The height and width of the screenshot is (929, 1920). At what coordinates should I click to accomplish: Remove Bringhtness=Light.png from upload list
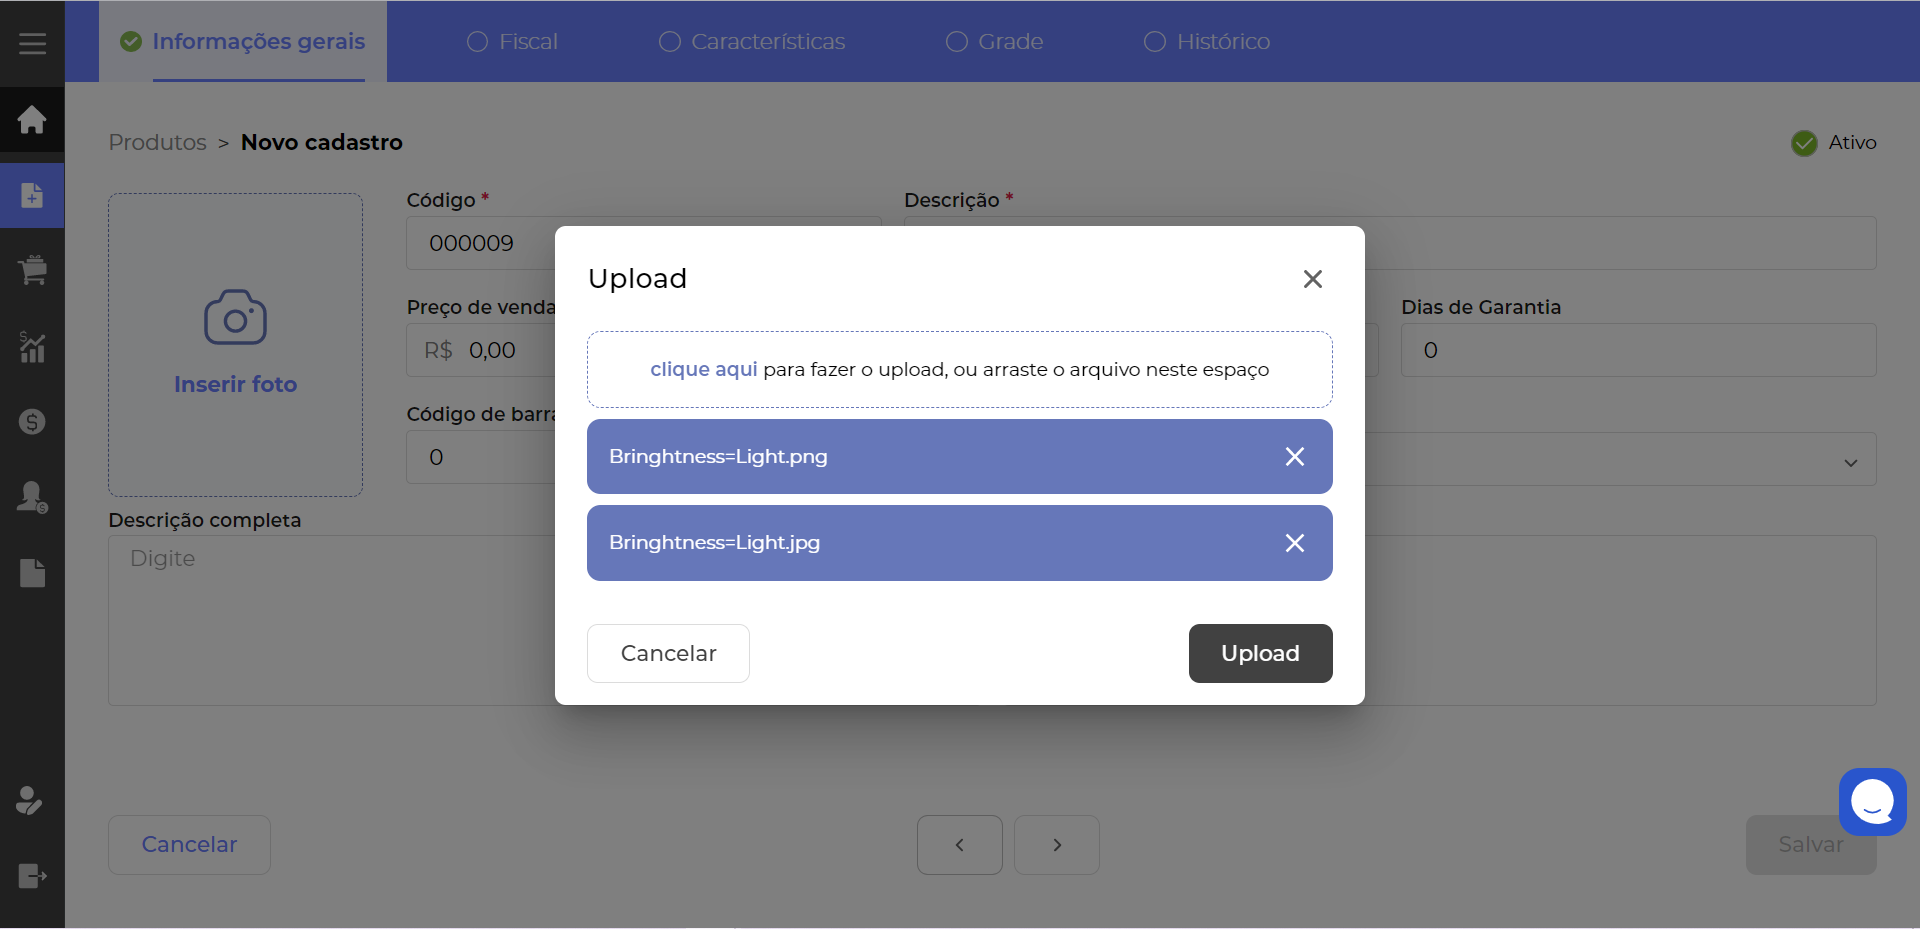[1294, 457]
